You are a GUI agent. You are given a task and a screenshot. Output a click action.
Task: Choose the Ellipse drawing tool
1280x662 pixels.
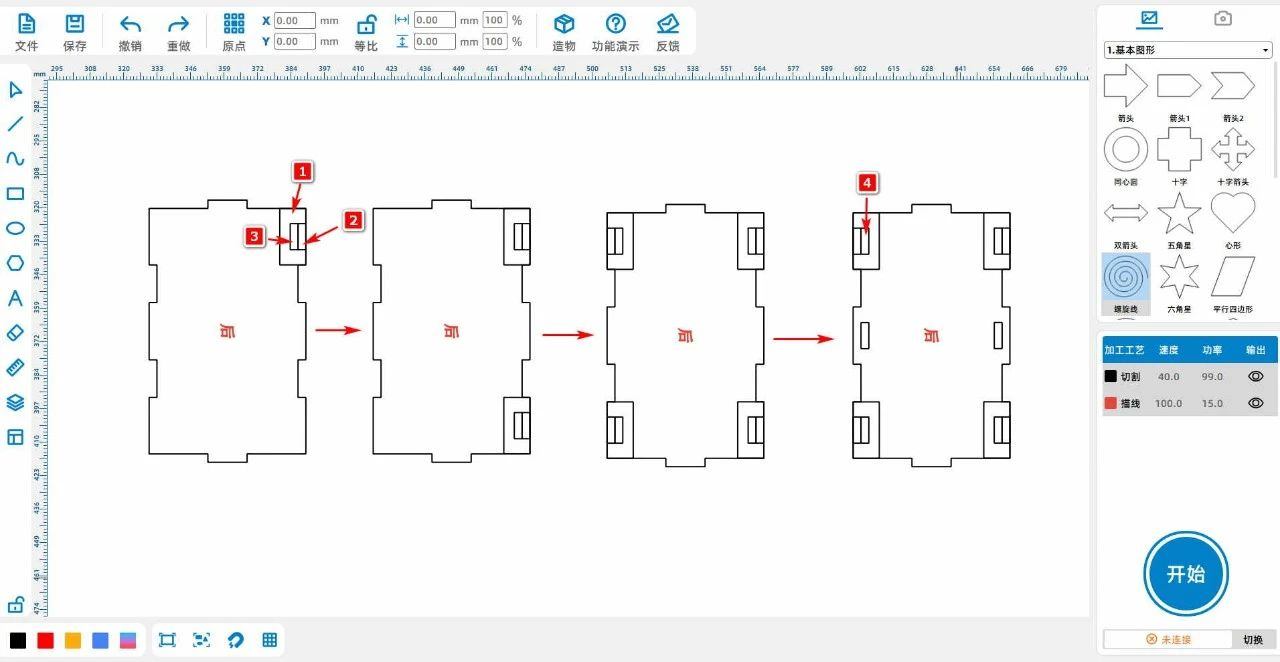(x=15, y=228)
